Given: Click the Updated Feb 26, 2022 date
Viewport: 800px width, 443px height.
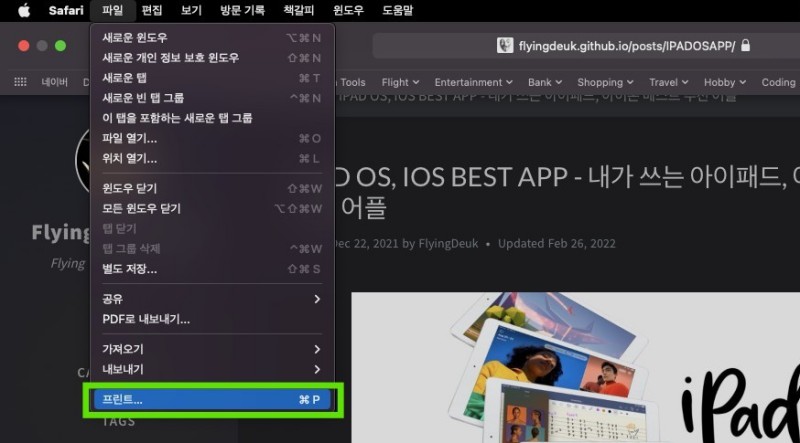Looking at the screenshot, I should (557, 243).
